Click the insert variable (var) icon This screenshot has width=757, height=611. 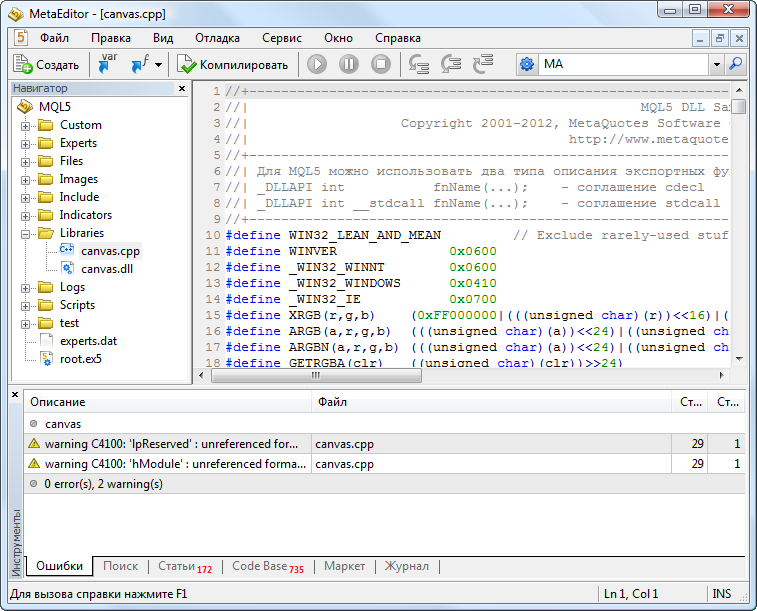[x=107, y=64]
